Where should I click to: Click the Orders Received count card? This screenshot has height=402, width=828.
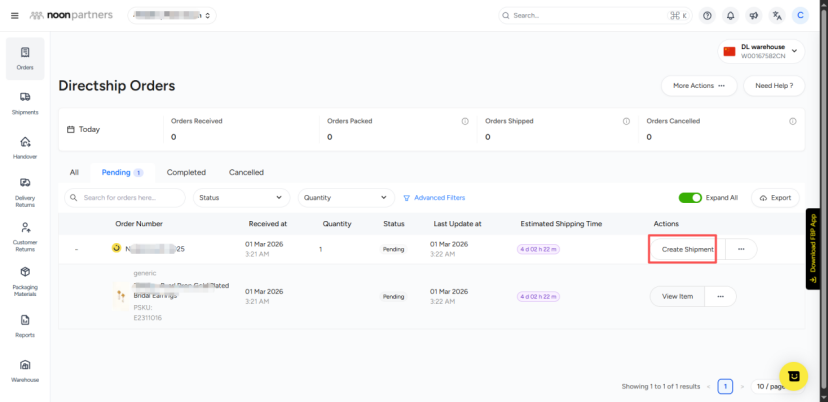click(x=241, y=129)
